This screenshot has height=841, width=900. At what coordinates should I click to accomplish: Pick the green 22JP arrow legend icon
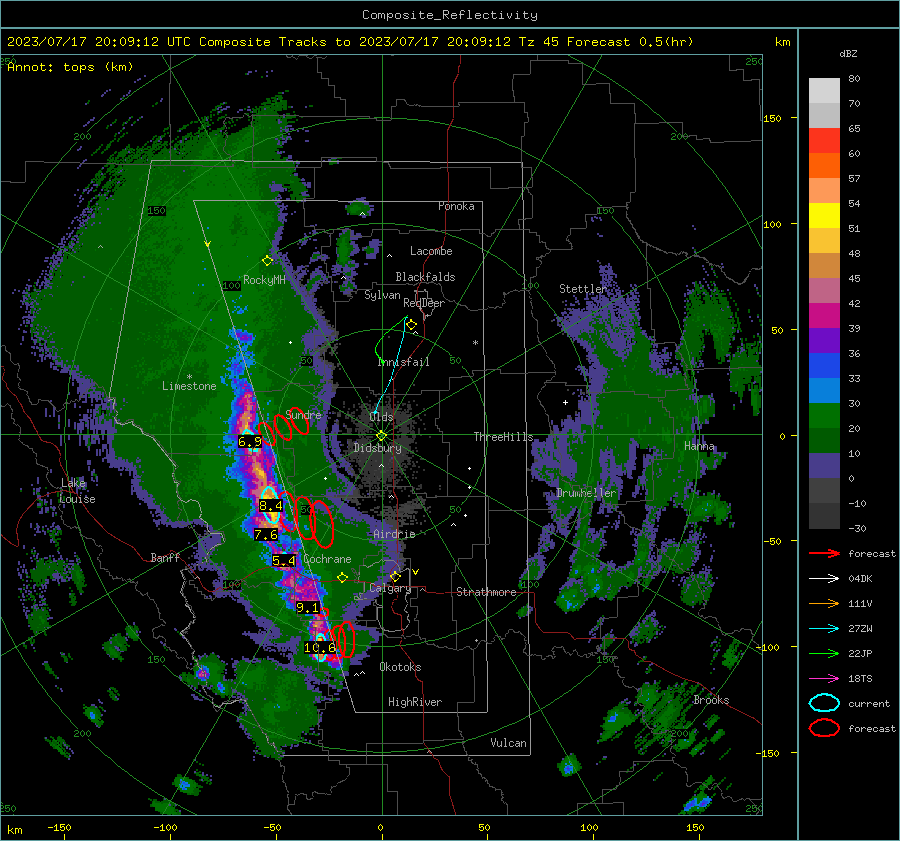point(824,653)
